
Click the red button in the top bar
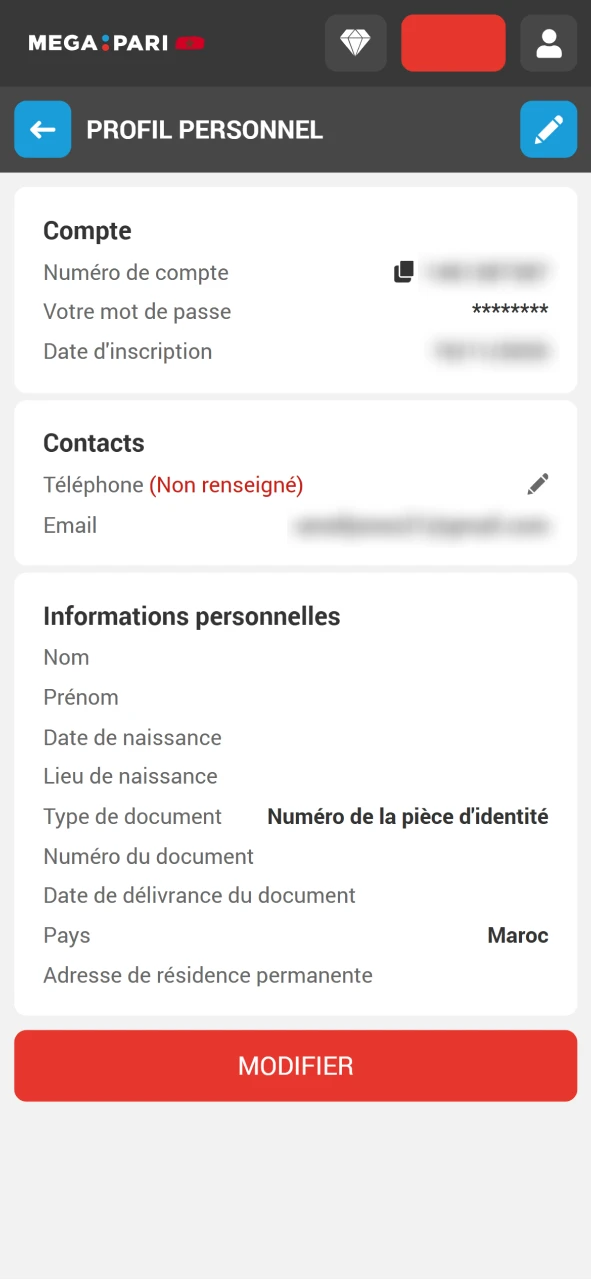pos(453,43)
